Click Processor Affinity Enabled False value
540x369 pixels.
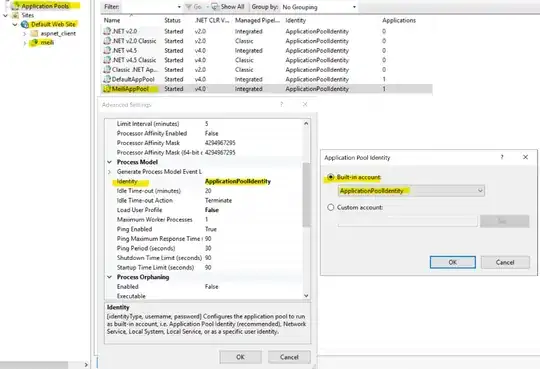point(211,133)
